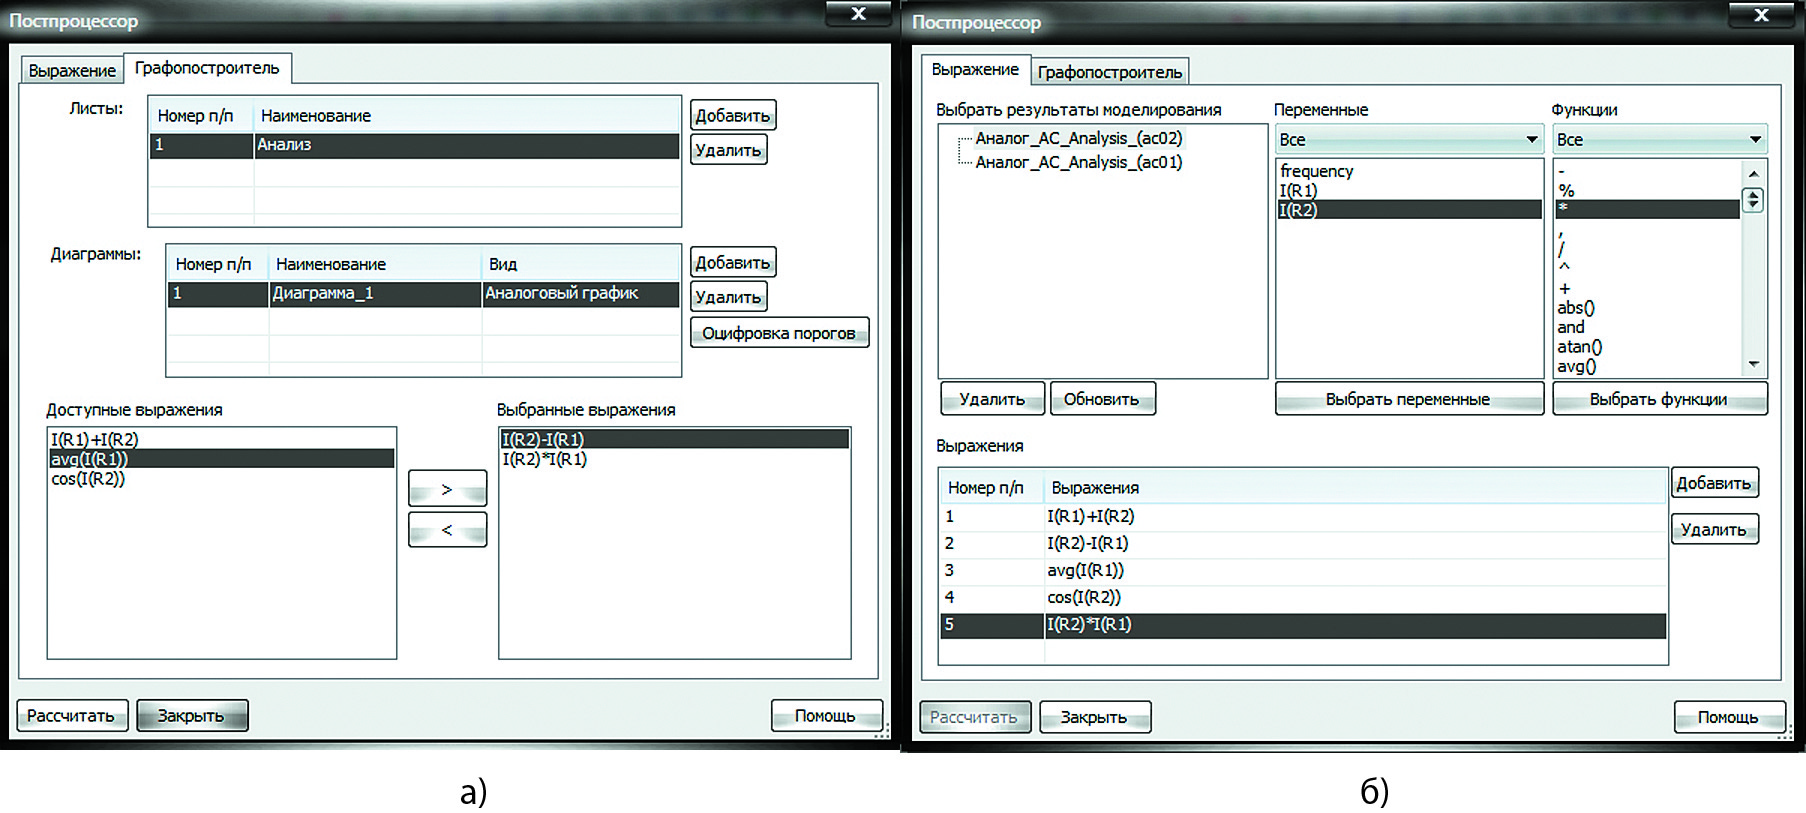Select cos(I(R2)) in available expressions
Image resolution: width=1806 pixels, height=813 pixels.
point(88,479)
